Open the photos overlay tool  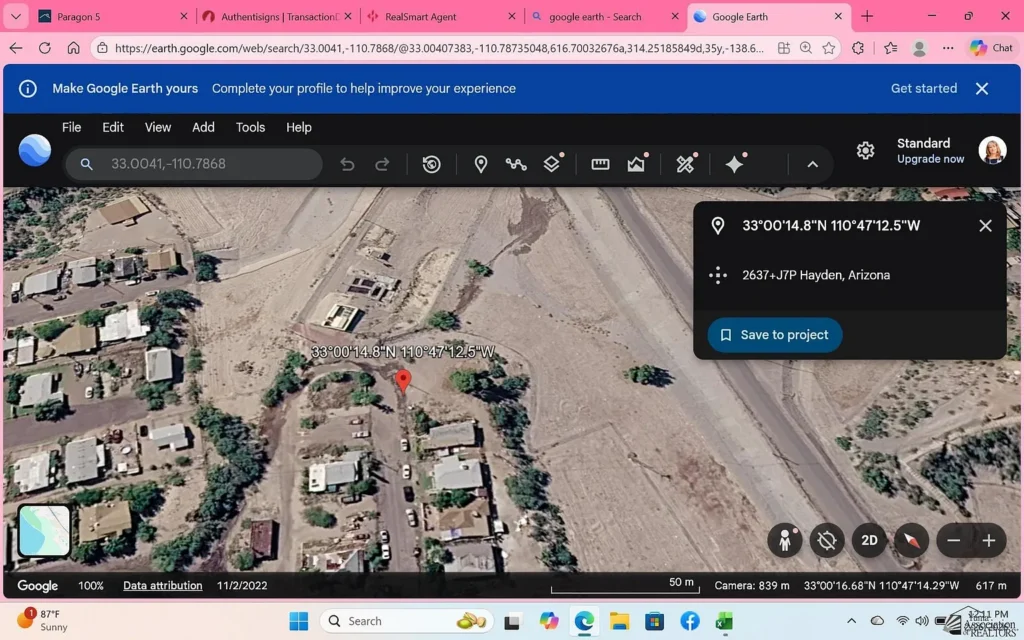[636, 164]
